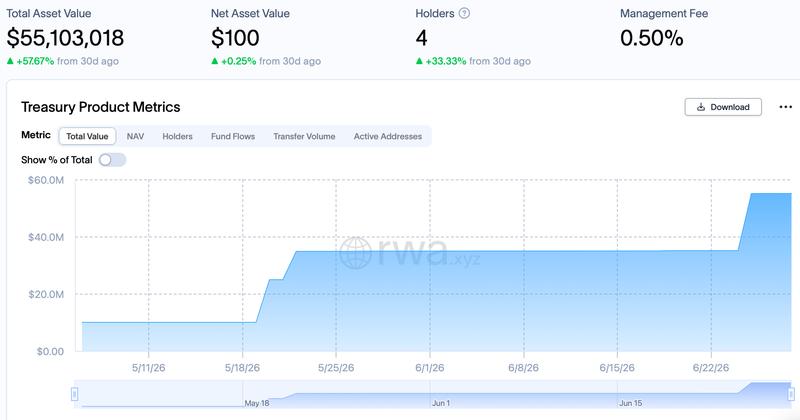
Task: Click the Jun 1 marker in range navigator
Action: tap(441, 403)
